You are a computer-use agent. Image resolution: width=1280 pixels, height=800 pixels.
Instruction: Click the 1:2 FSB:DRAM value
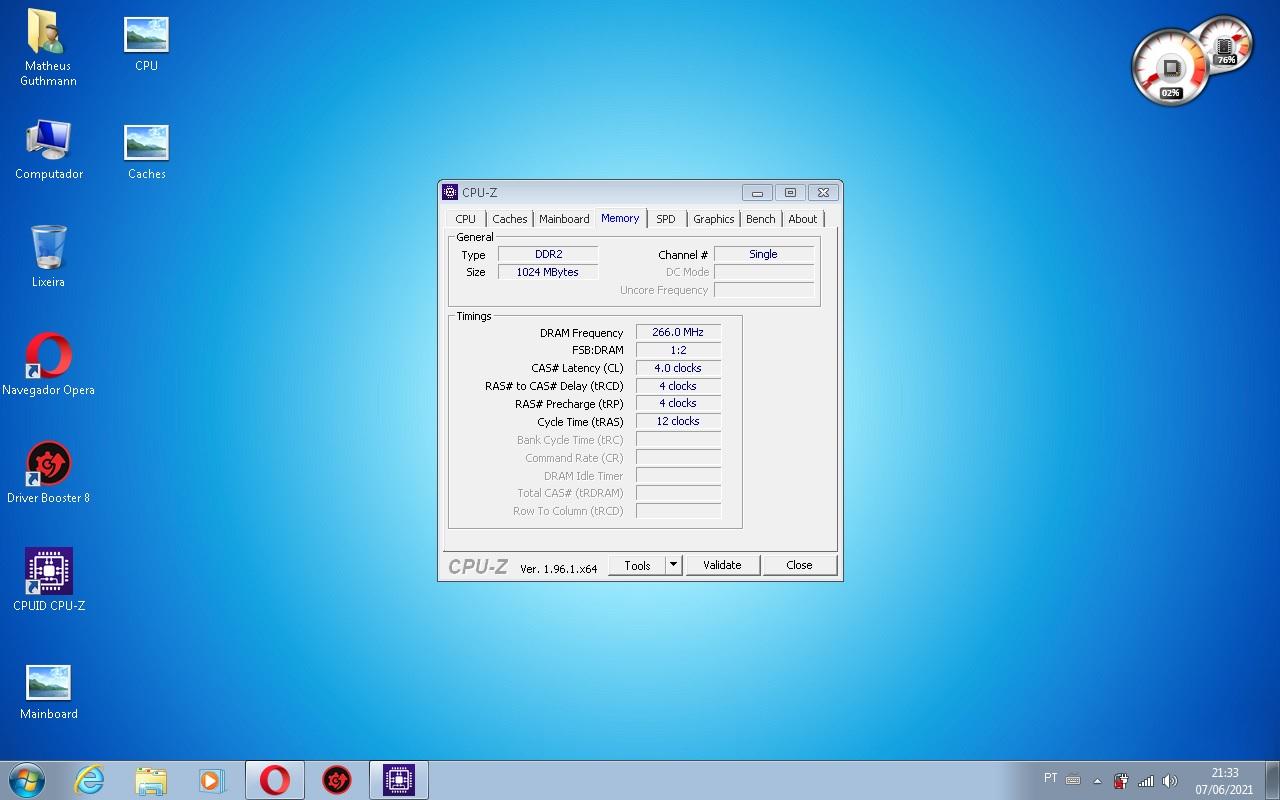(678, 350)
